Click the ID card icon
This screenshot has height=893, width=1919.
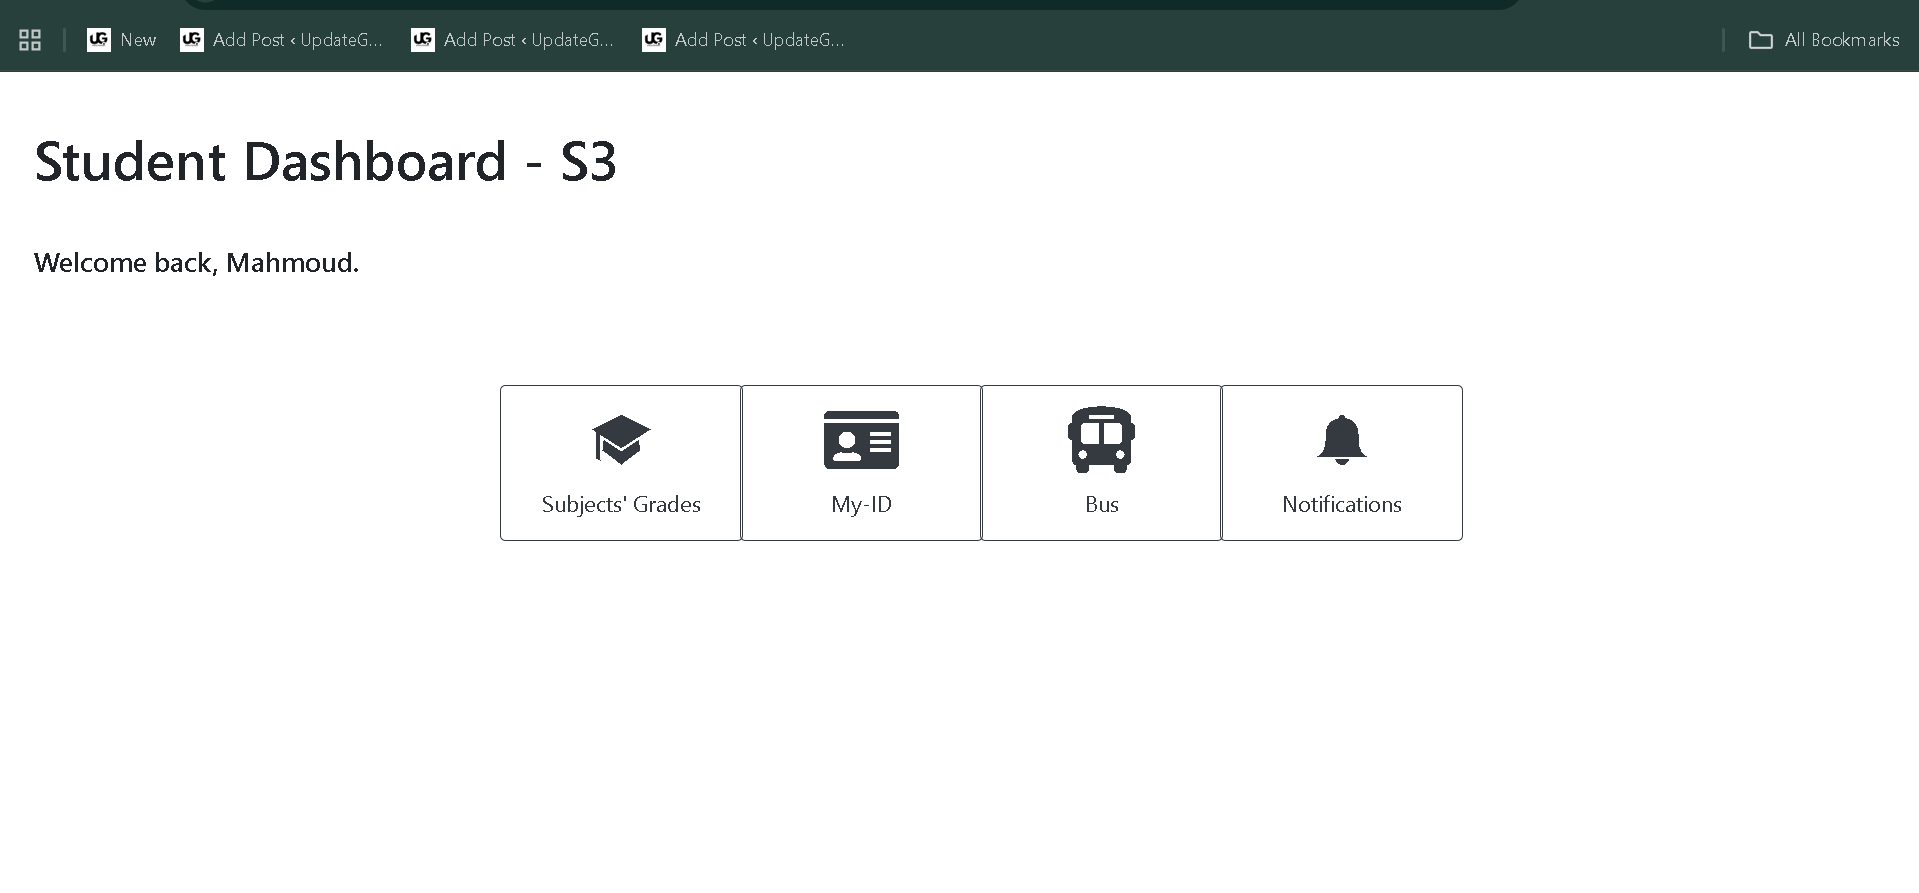pos(861,440)
